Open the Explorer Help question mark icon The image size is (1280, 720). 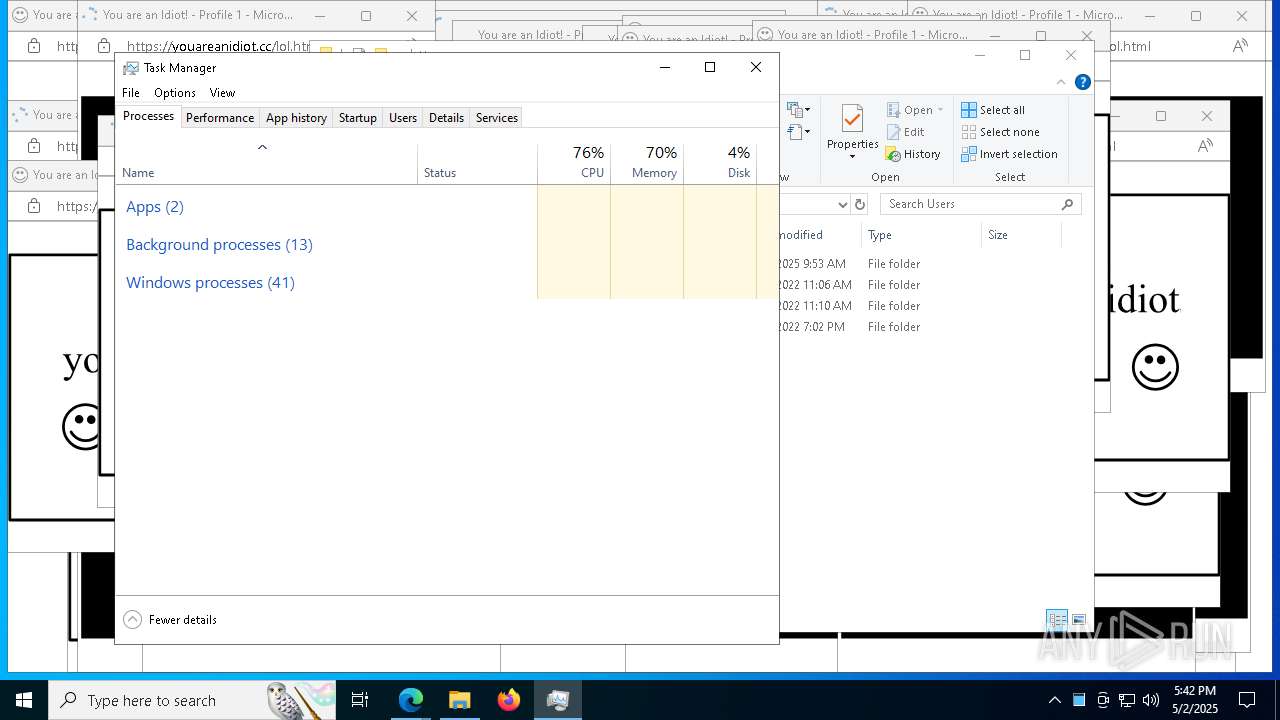[x=1083, y=82]
